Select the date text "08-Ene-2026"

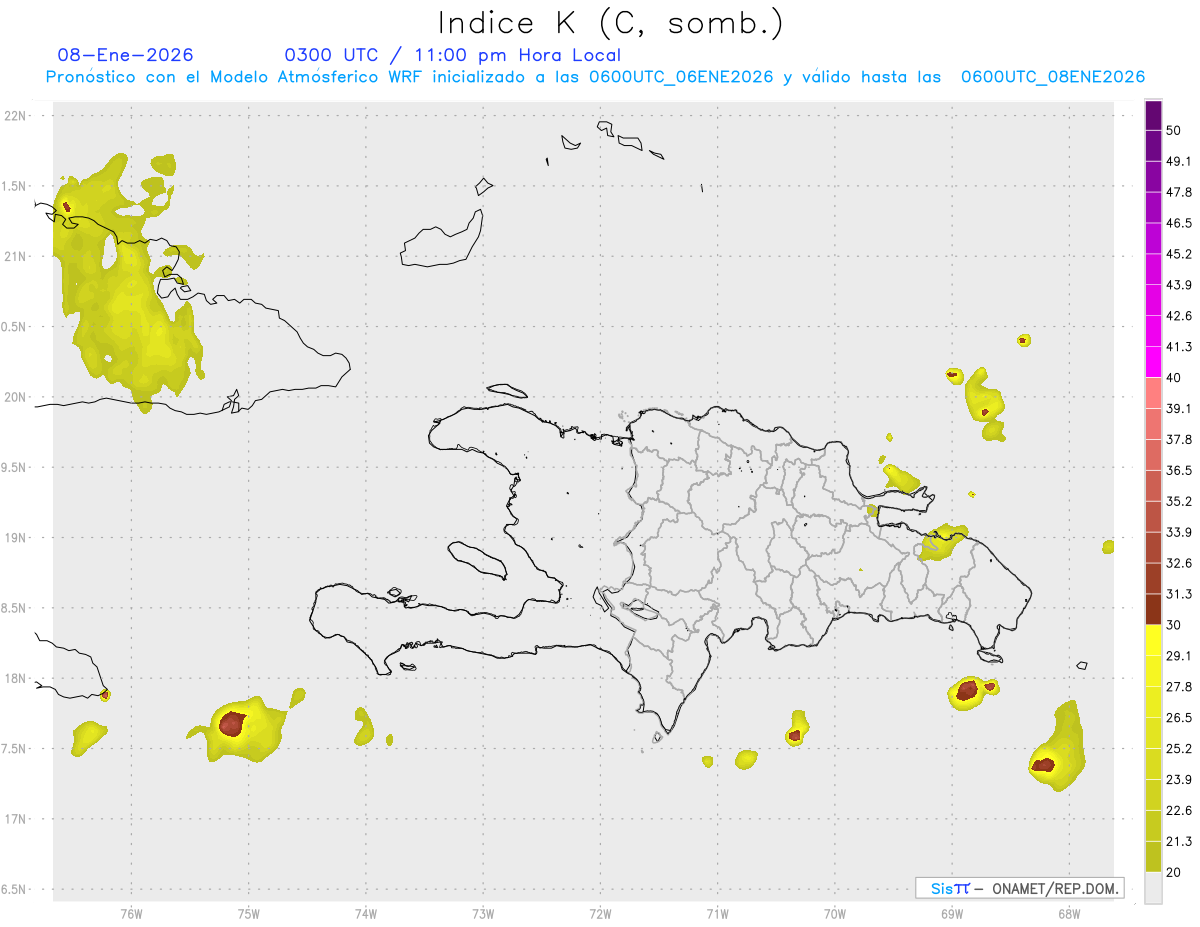coord(126,55)
